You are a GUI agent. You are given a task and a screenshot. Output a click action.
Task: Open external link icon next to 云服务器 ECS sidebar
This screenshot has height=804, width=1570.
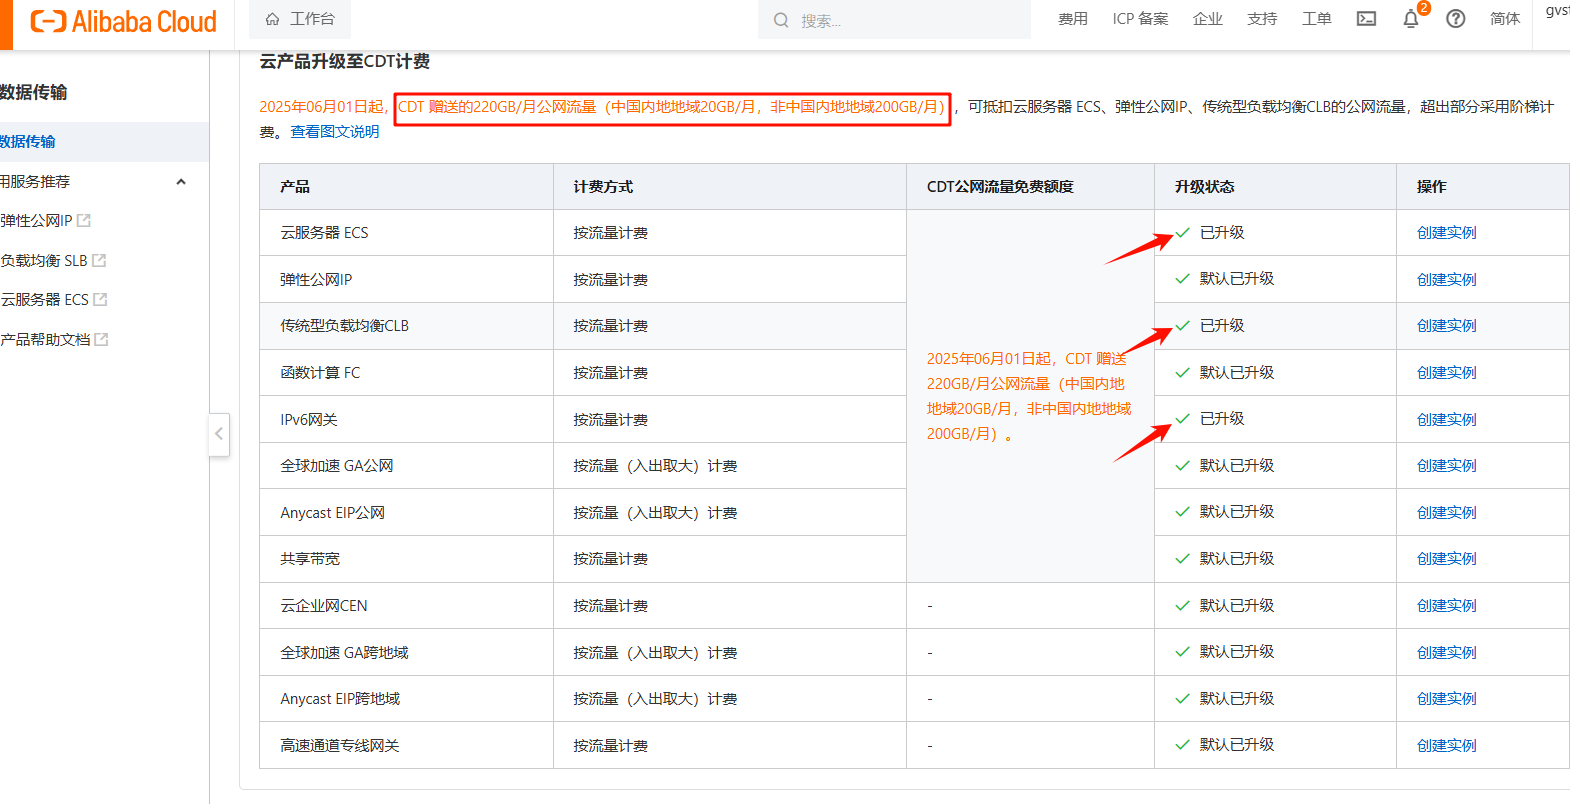pyautogui.click(x=100, y=299)
